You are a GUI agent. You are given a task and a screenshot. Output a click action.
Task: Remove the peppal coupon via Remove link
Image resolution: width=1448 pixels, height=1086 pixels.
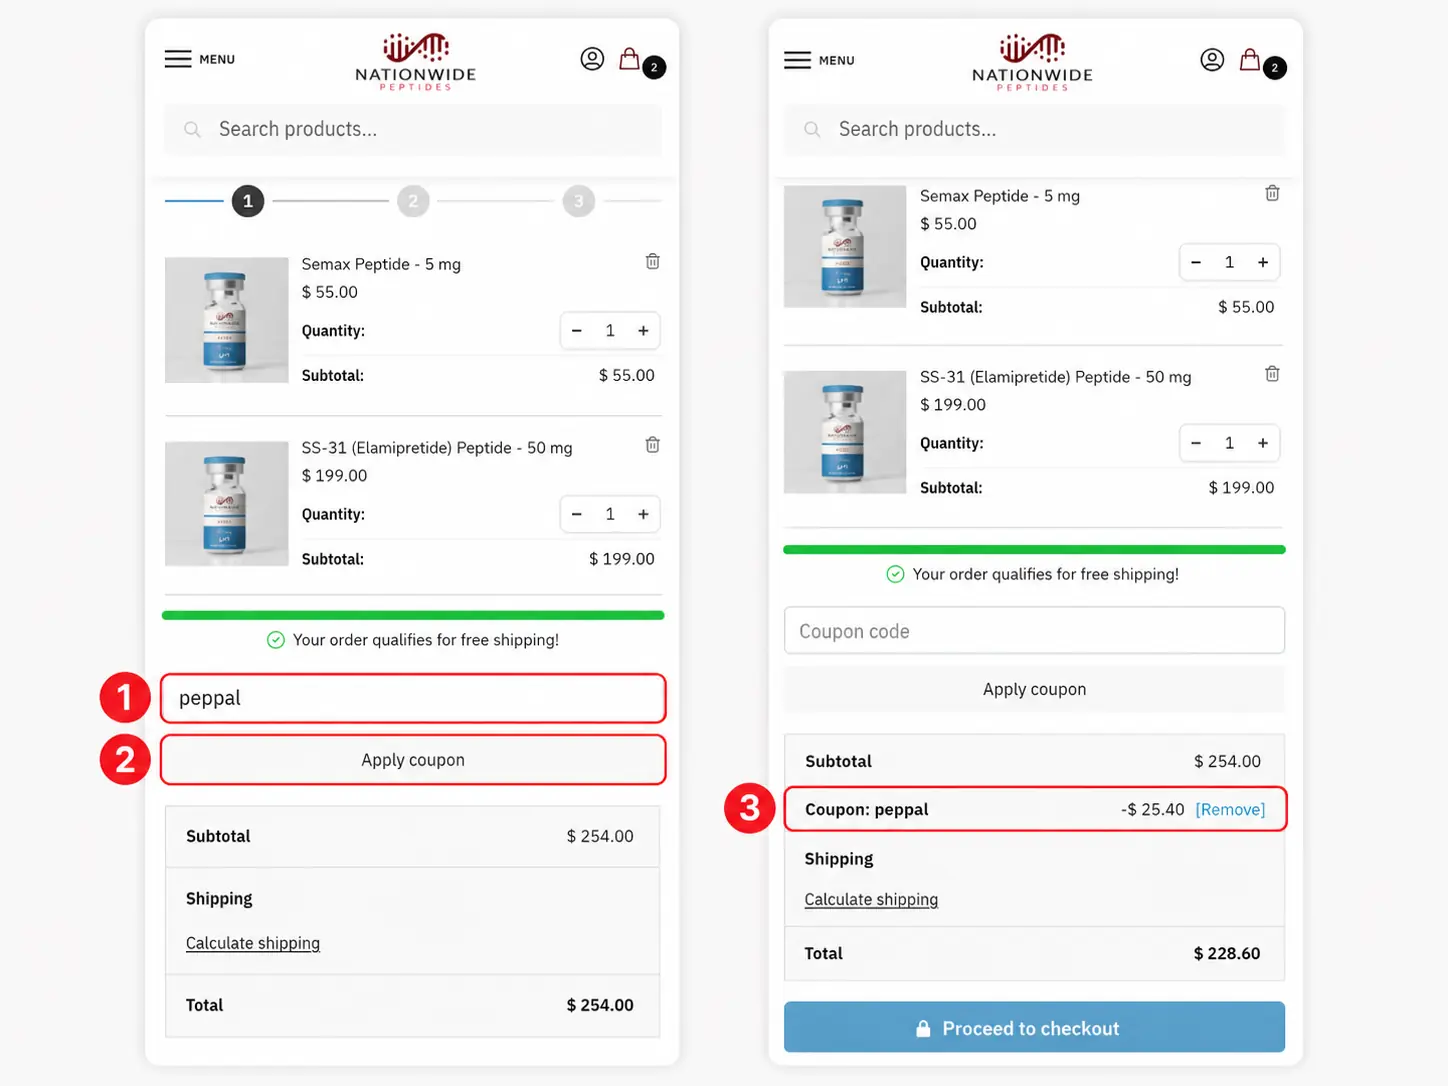tap(1230, 809)
